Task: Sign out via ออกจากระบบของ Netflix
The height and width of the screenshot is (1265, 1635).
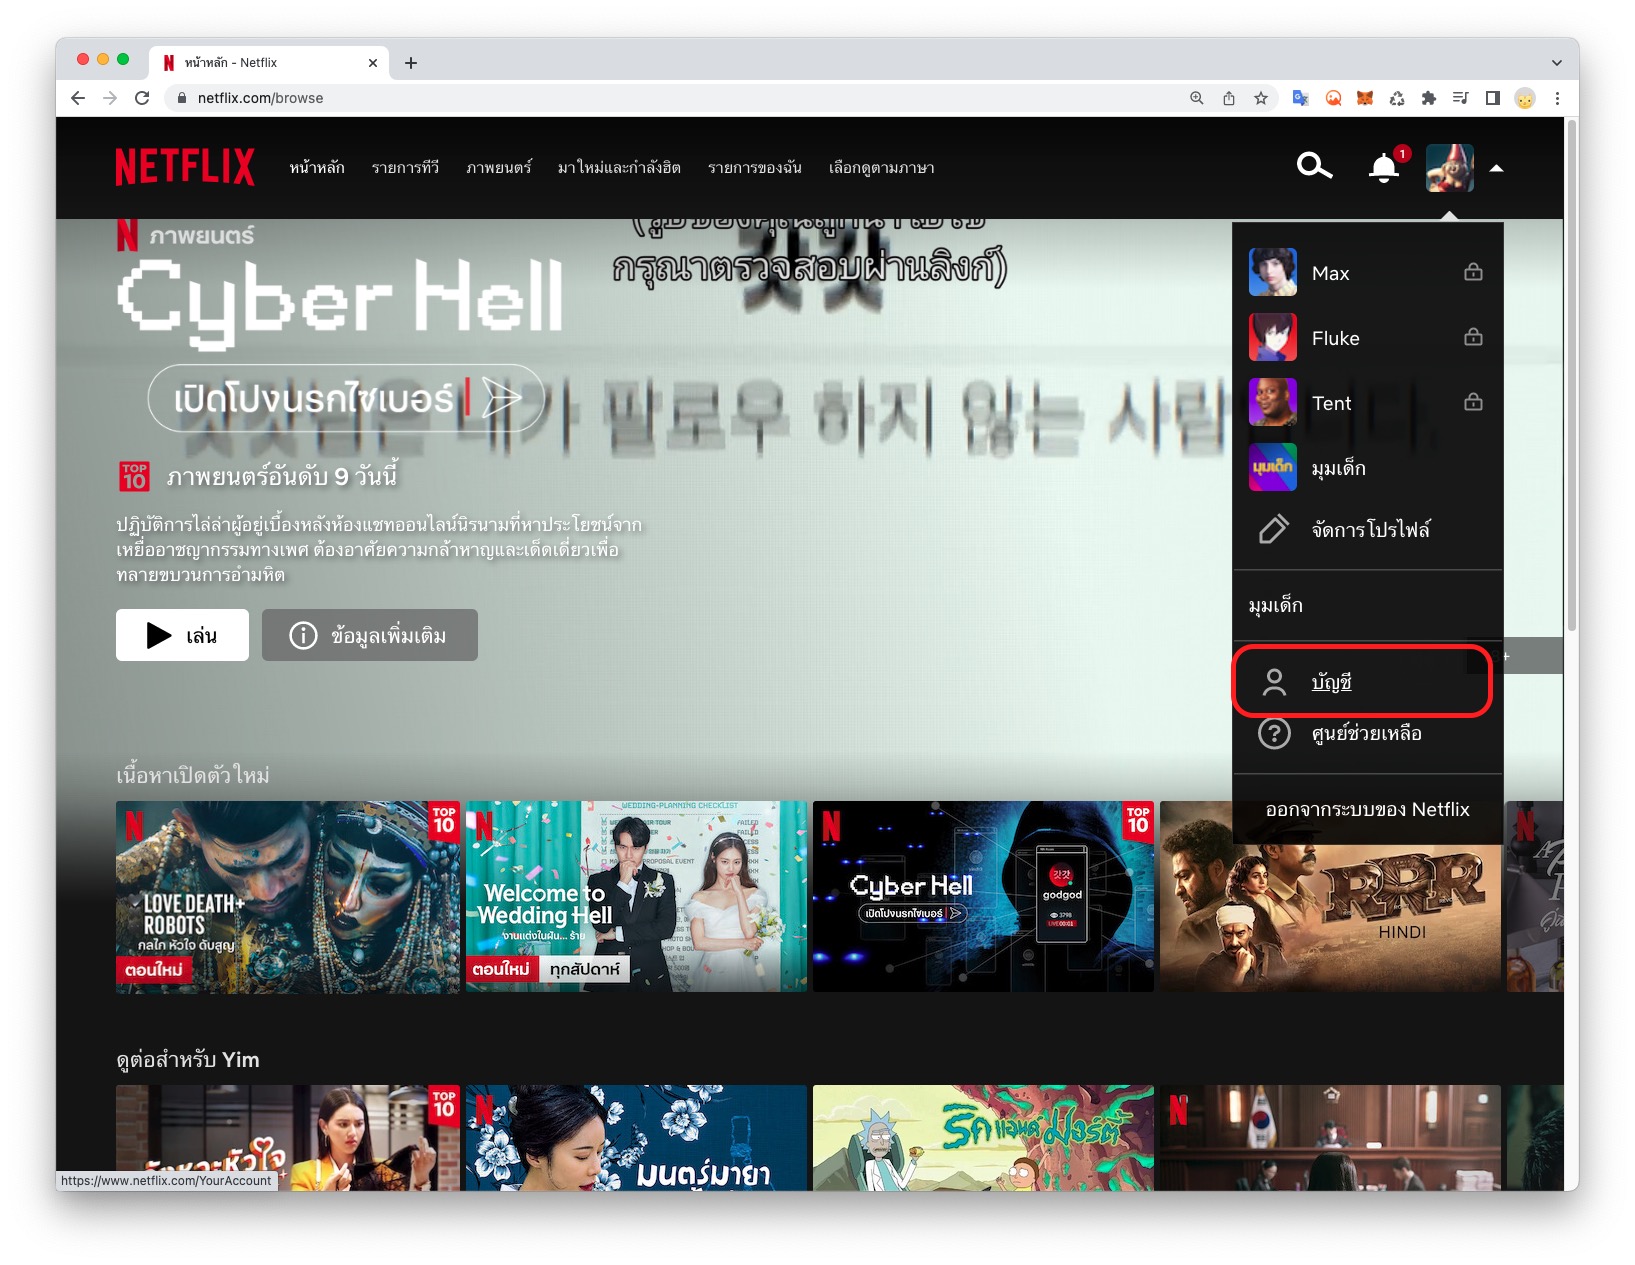Action: [x=1367, y=810]
